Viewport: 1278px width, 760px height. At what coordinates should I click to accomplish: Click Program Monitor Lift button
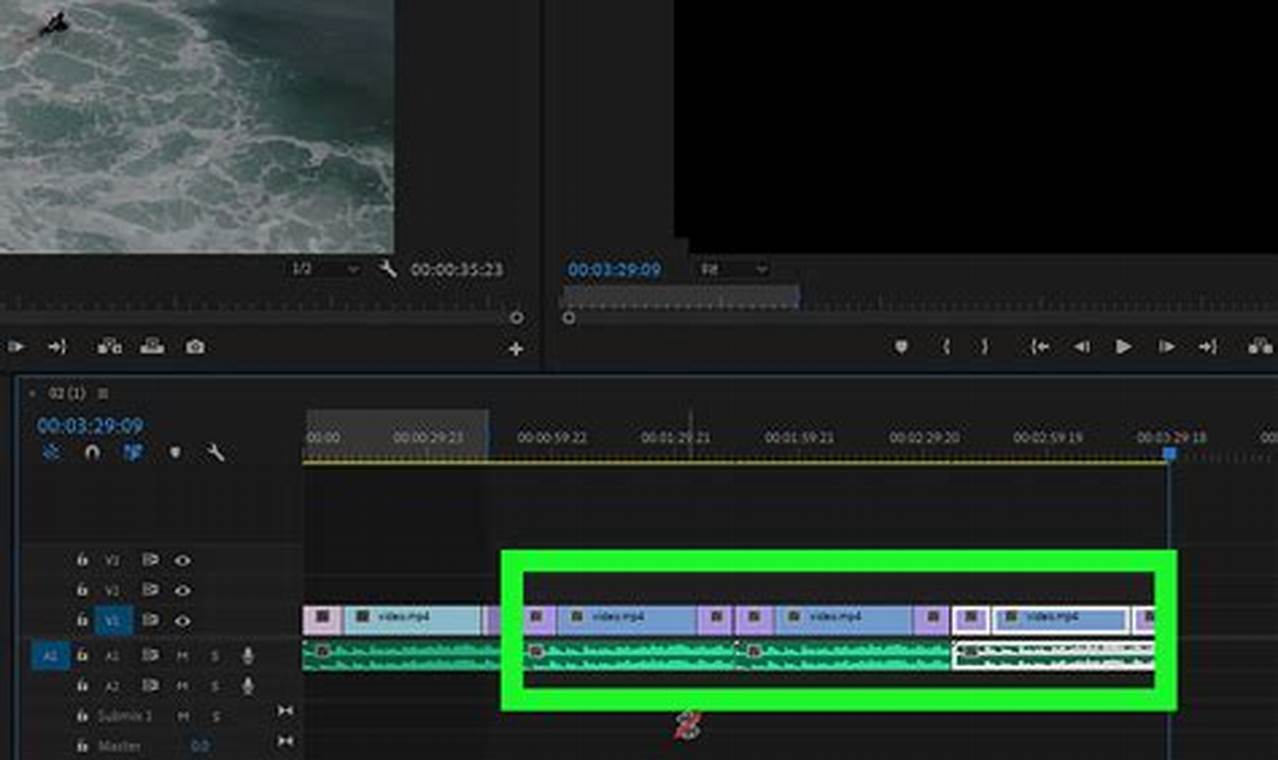click(x=1260, y=347)
